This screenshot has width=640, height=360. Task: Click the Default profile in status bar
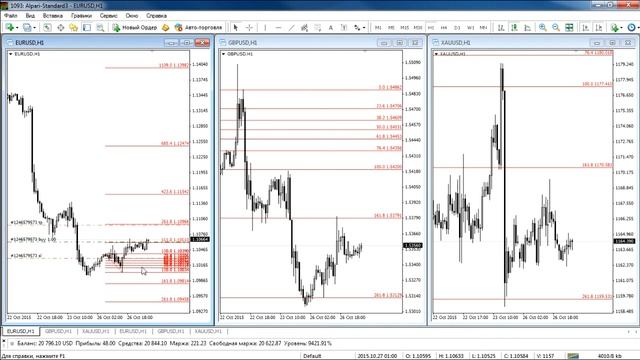pyautogui.click(x=312, y=356)
